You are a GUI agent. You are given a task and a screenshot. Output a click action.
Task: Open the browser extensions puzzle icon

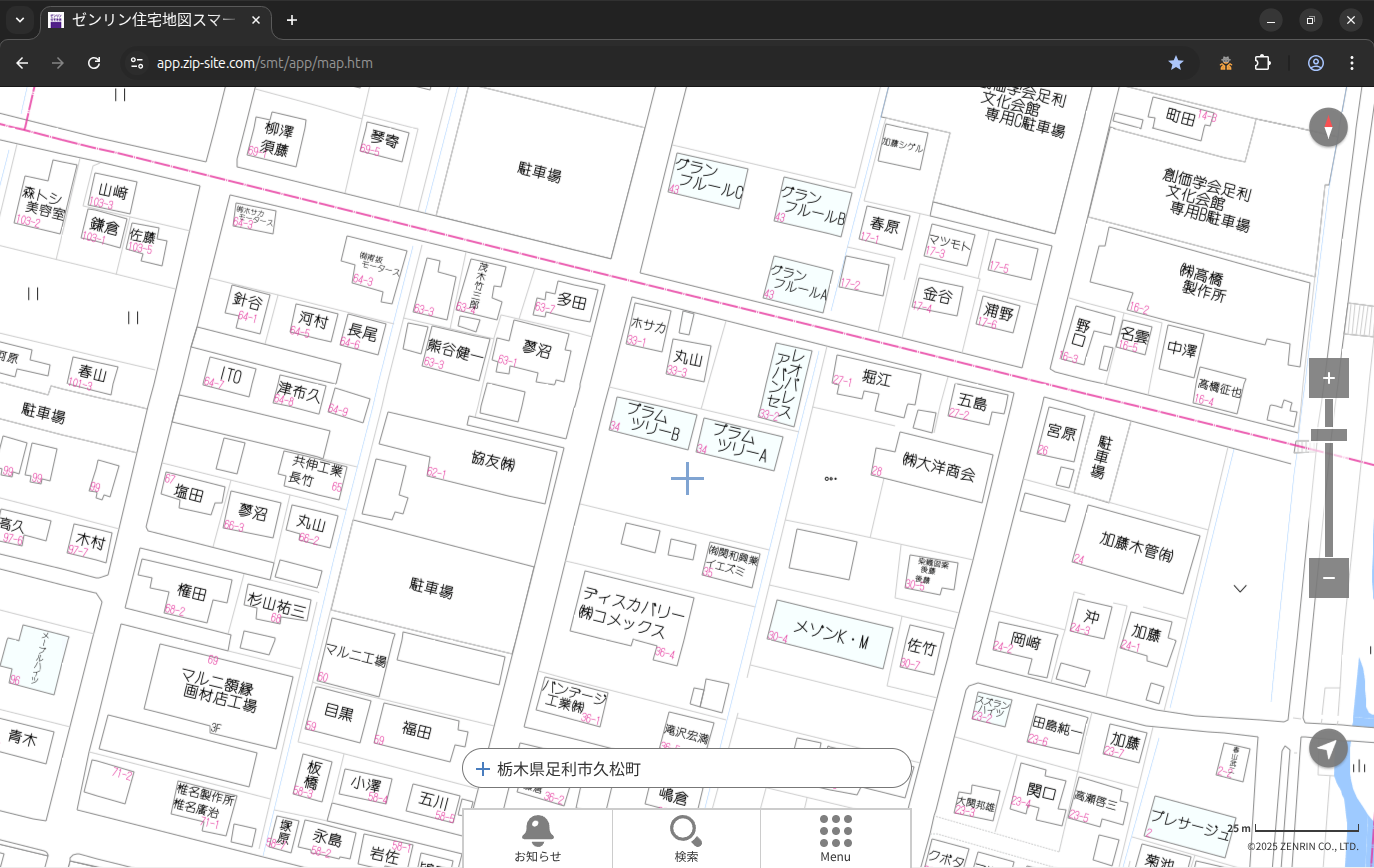tap(1263, 63)
